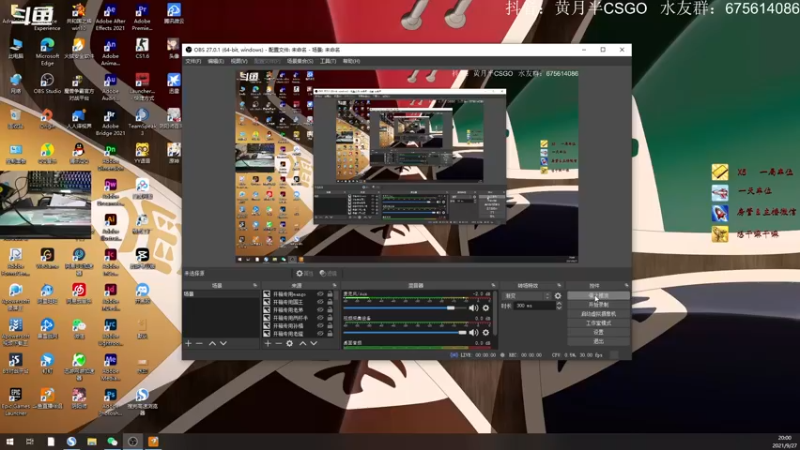Open microphone channel gear settings in mixer
The image size is (800, 450).
coord(486,308)
